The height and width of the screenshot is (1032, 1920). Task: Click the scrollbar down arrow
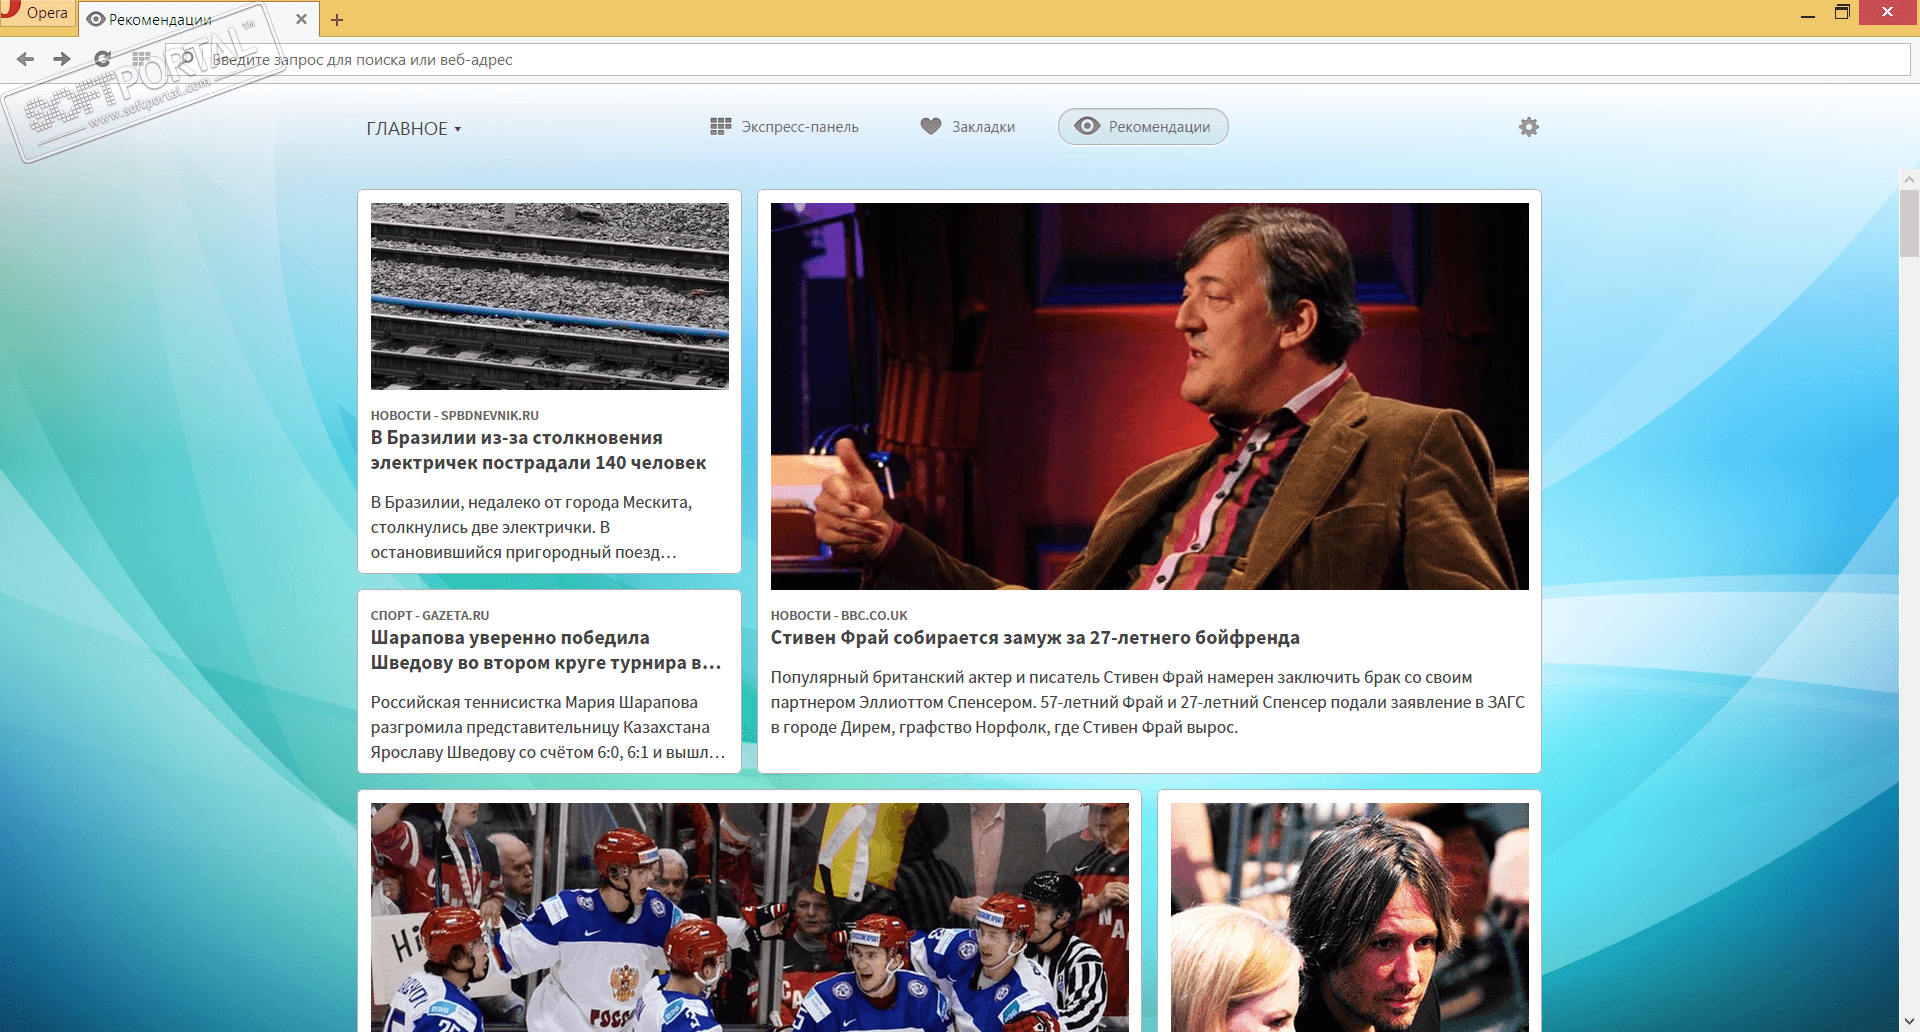click(x=1909, y=1022)
